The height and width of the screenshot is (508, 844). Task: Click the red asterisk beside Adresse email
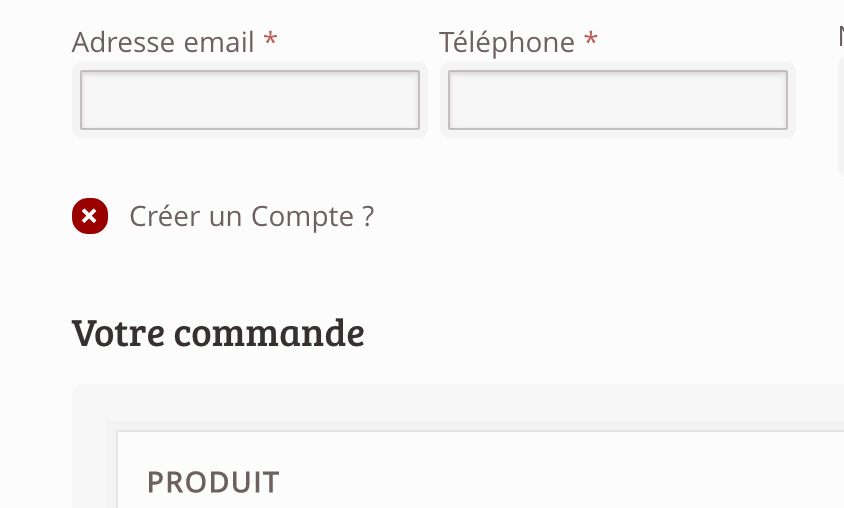(x=270, y=39)
